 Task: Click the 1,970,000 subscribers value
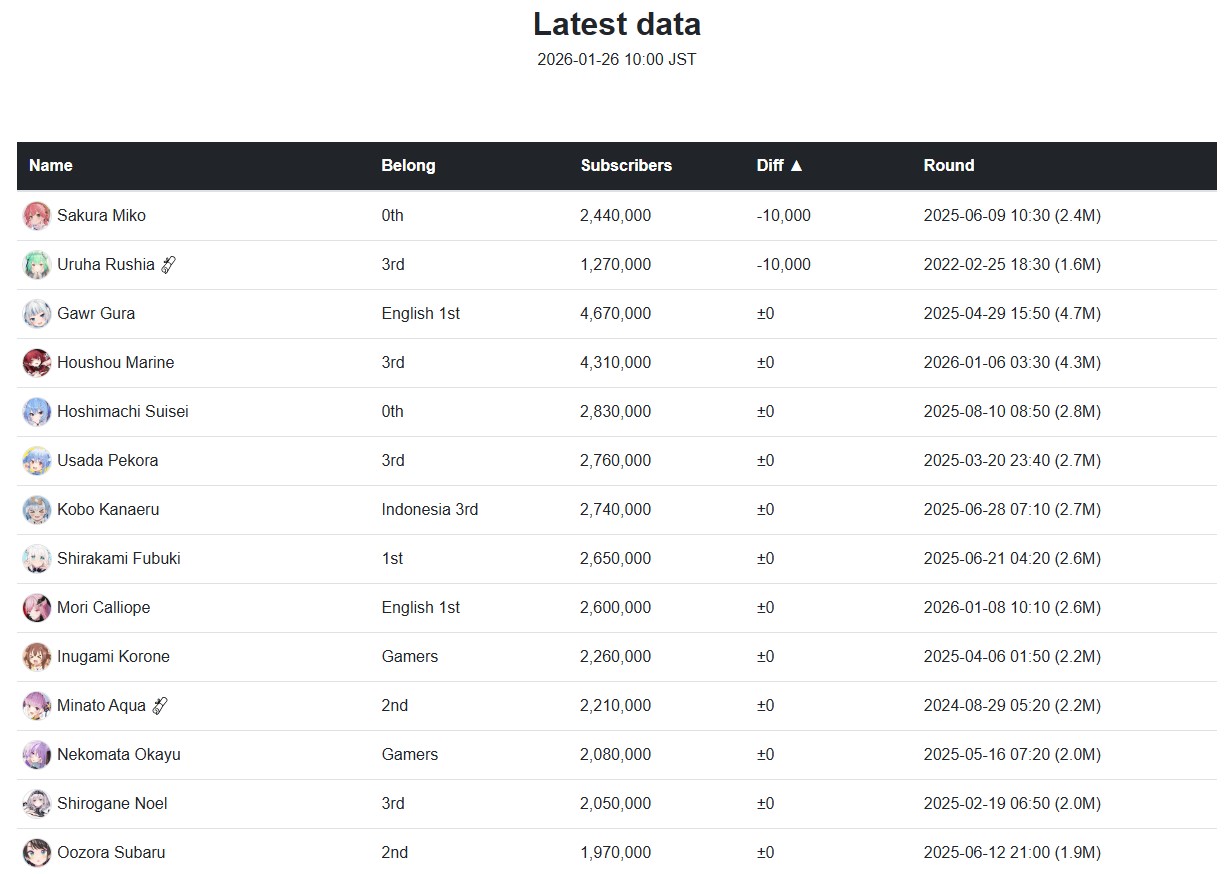pyautogui.click(x=615, y=853)
